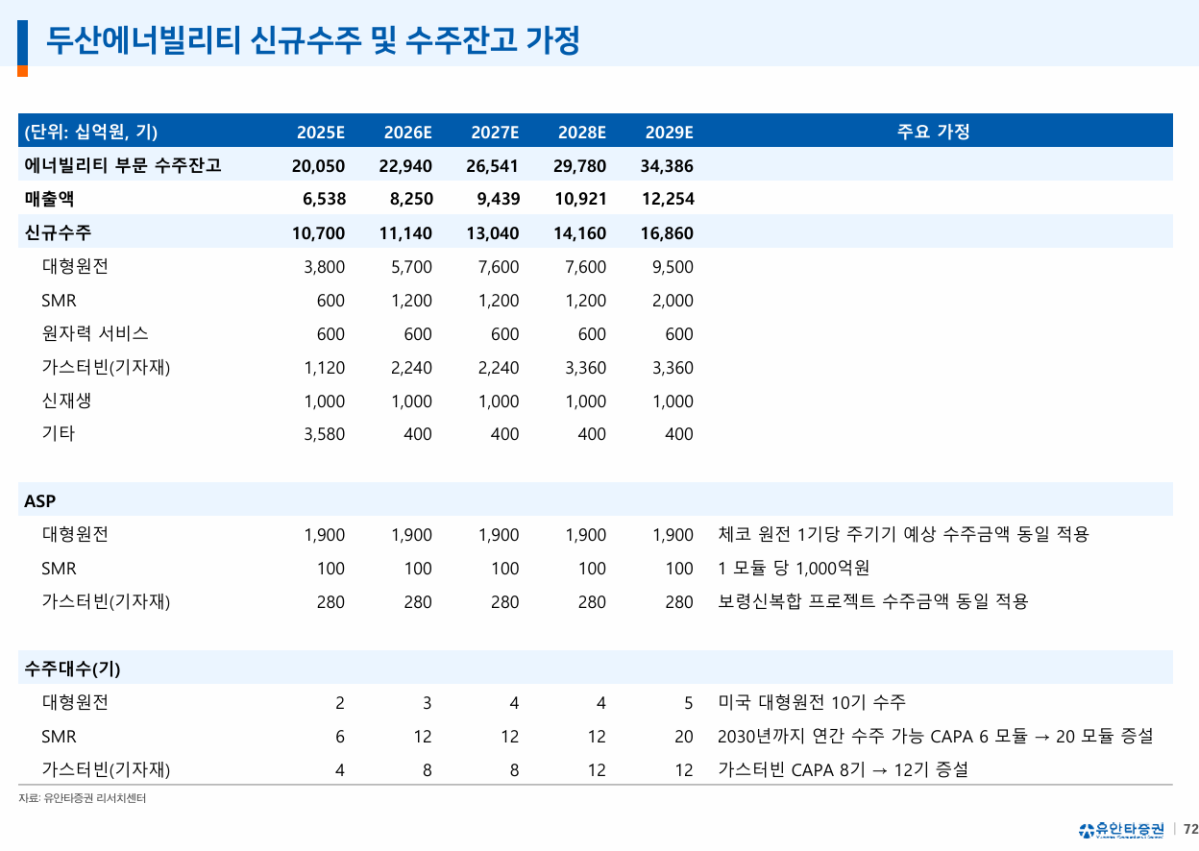Image resolution: width=1199 pixels, height=851 pixels.
Task: Click the backlog value 34,386
Action: [667, 166]
